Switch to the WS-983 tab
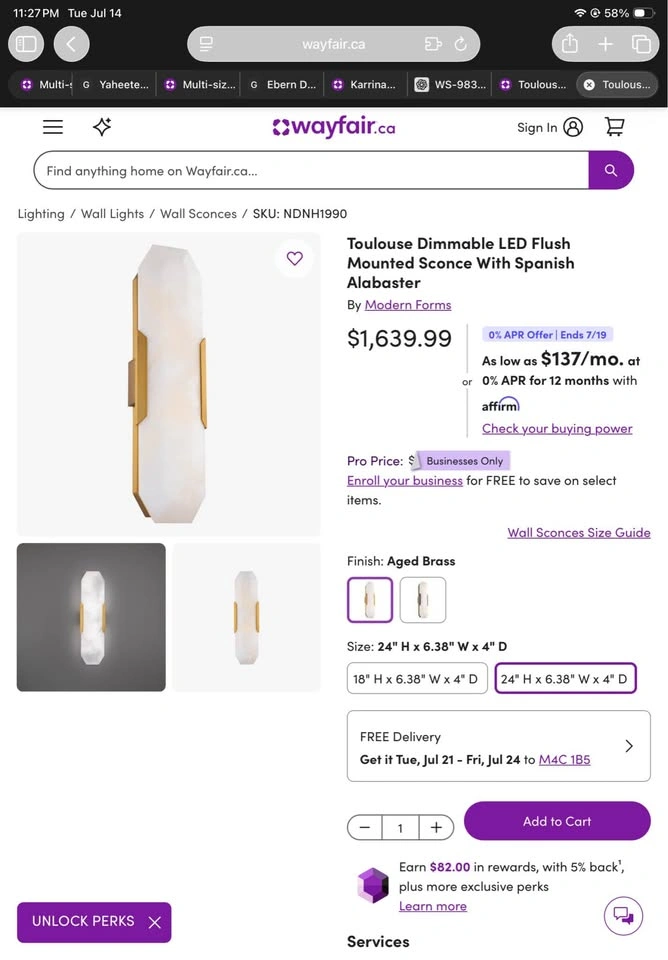 coord(451,84)
